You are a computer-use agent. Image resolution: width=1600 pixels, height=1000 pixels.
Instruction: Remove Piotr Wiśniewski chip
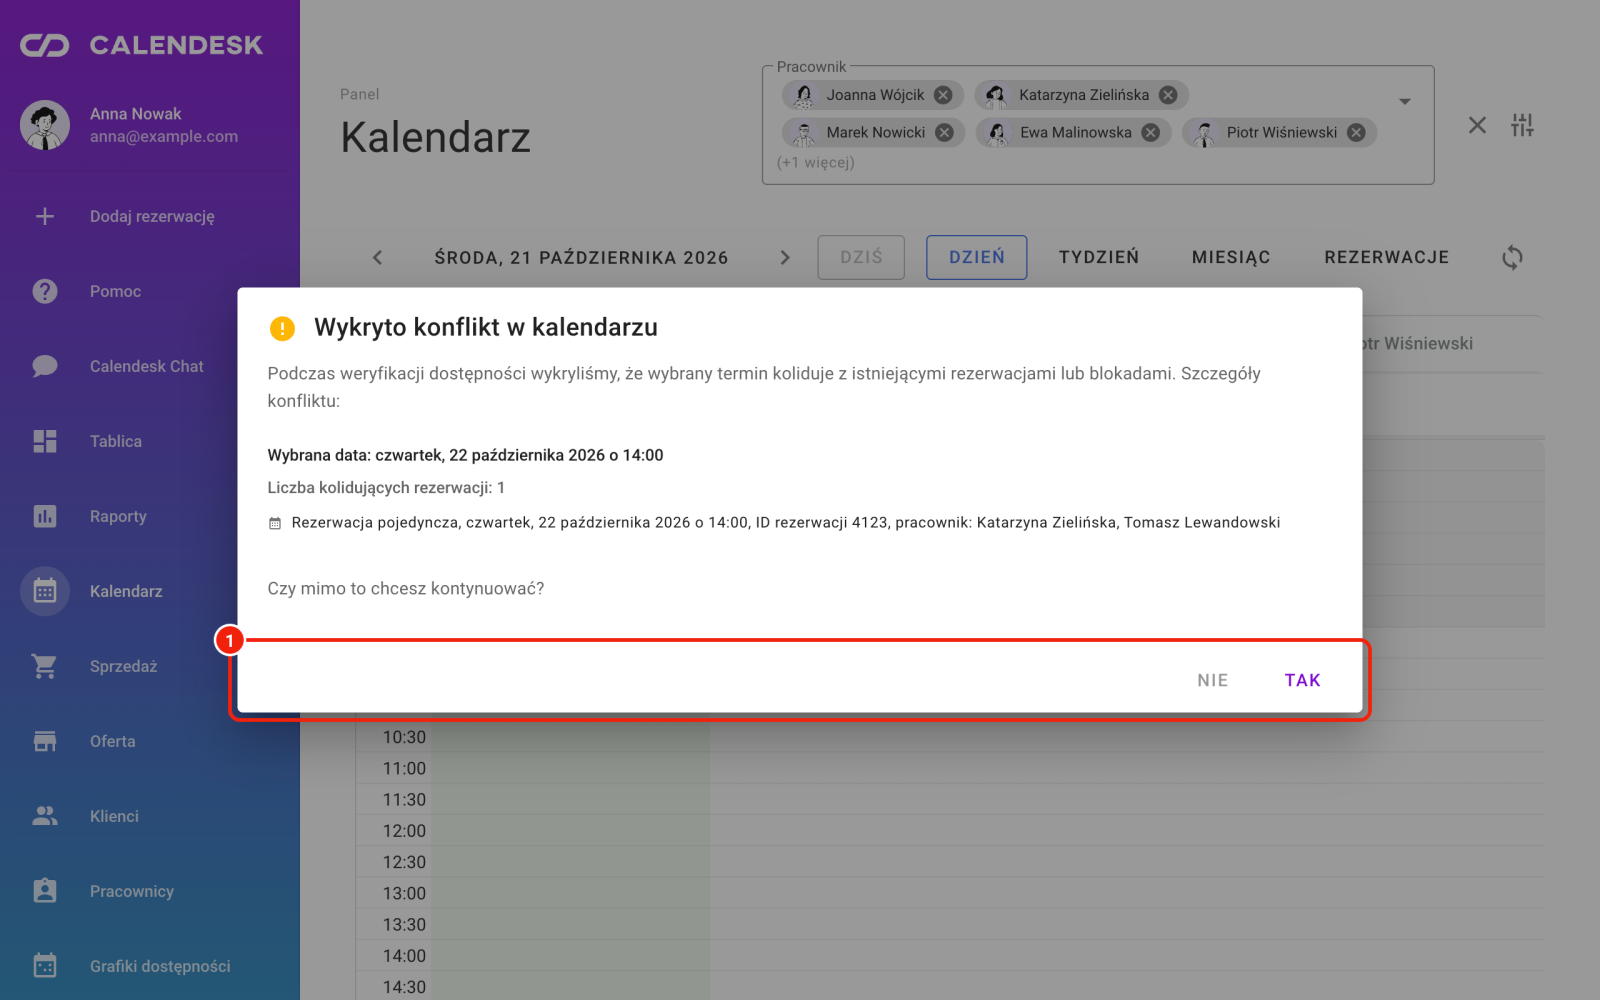(x=1356, y=132)
